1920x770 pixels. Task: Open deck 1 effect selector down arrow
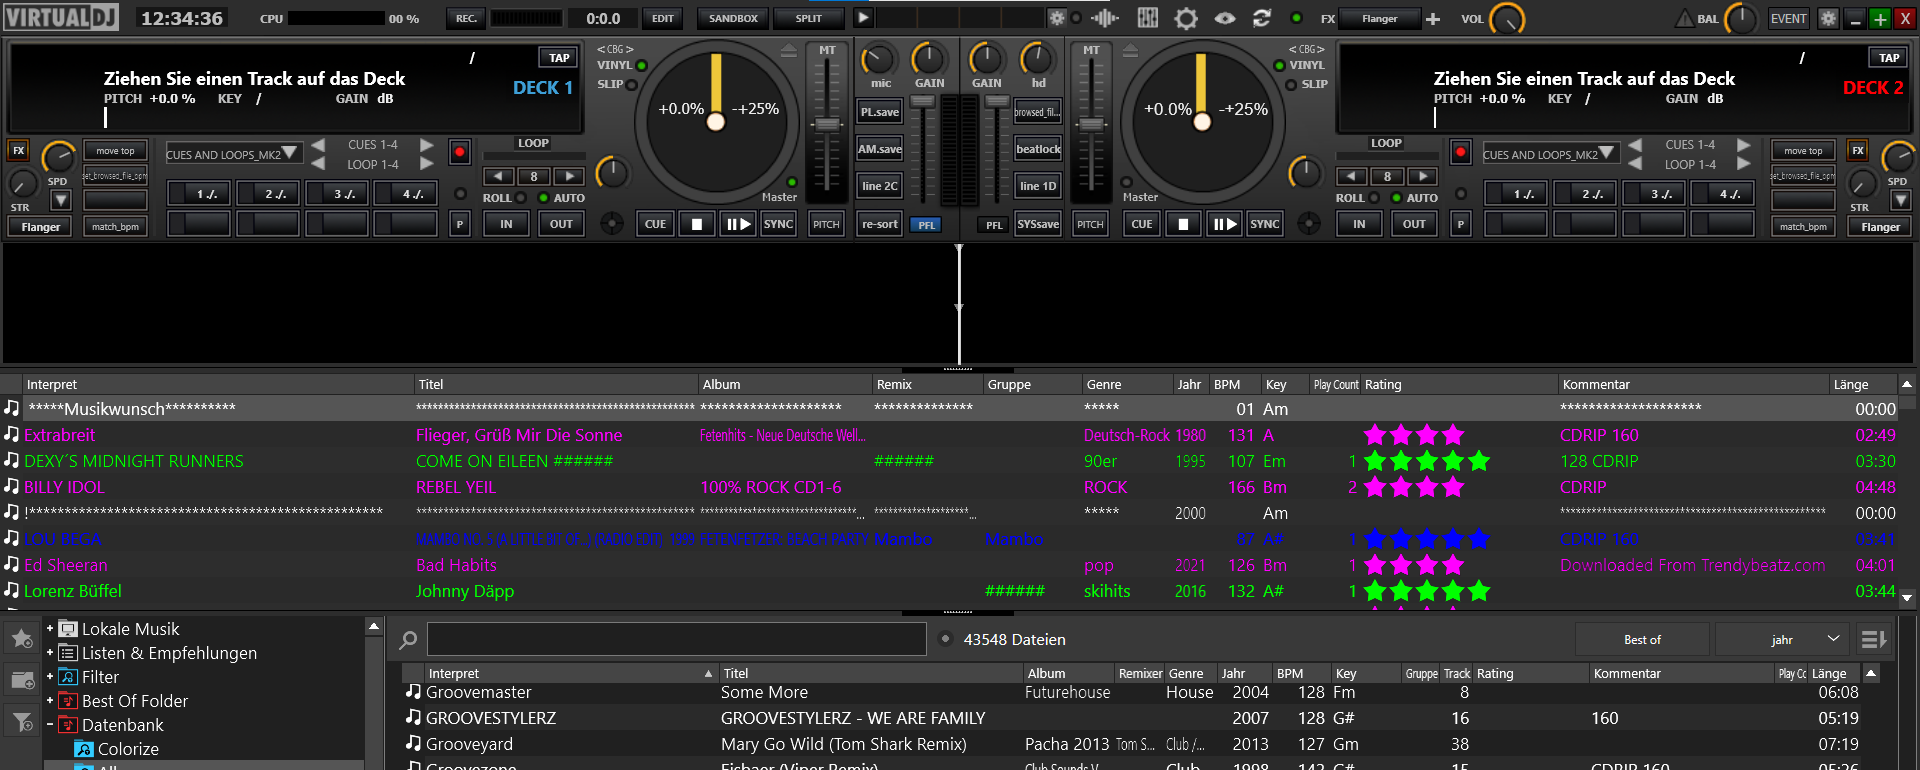(61, 200)
